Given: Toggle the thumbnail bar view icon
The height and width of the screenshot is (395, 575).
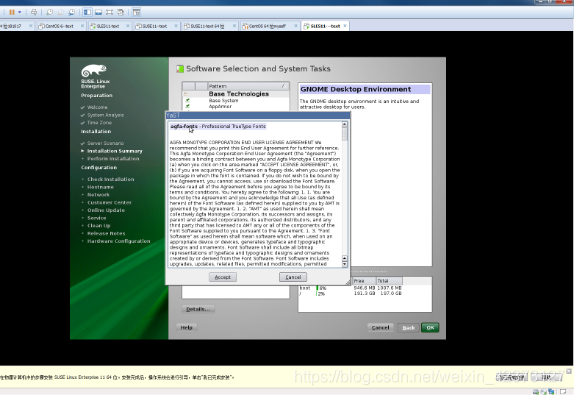Looking at the screenshot, I should tap(98, 12).
